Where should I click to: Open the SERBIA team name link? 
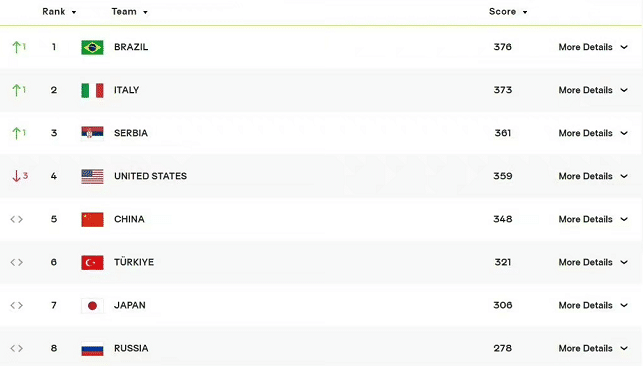(x=131, y=133)
